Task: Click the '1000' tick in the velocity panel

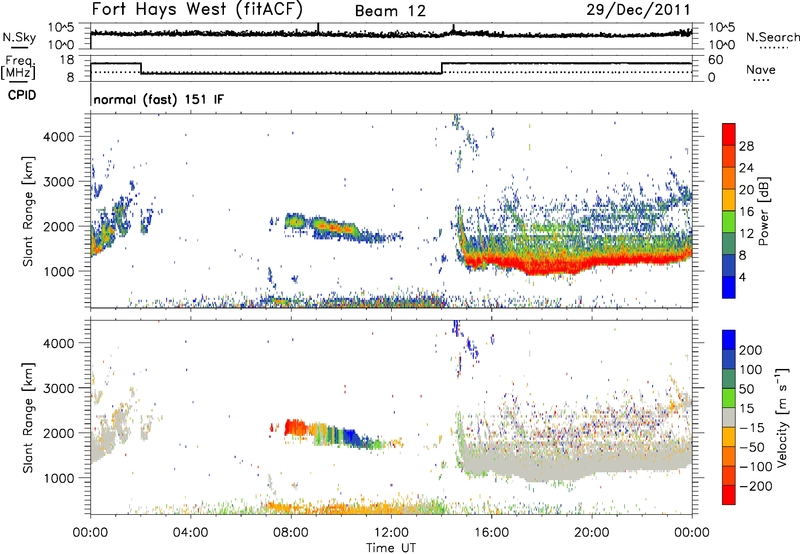Action: click(x=59, y=478)
